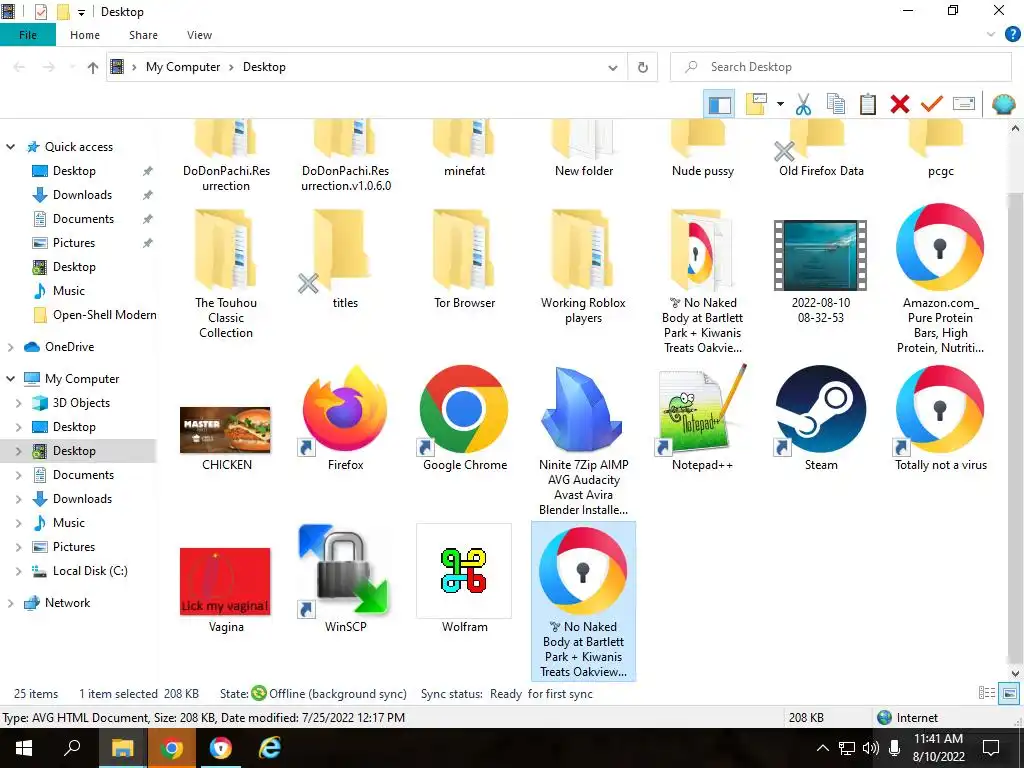Expand the OneDrive tree node

(10, 347)
